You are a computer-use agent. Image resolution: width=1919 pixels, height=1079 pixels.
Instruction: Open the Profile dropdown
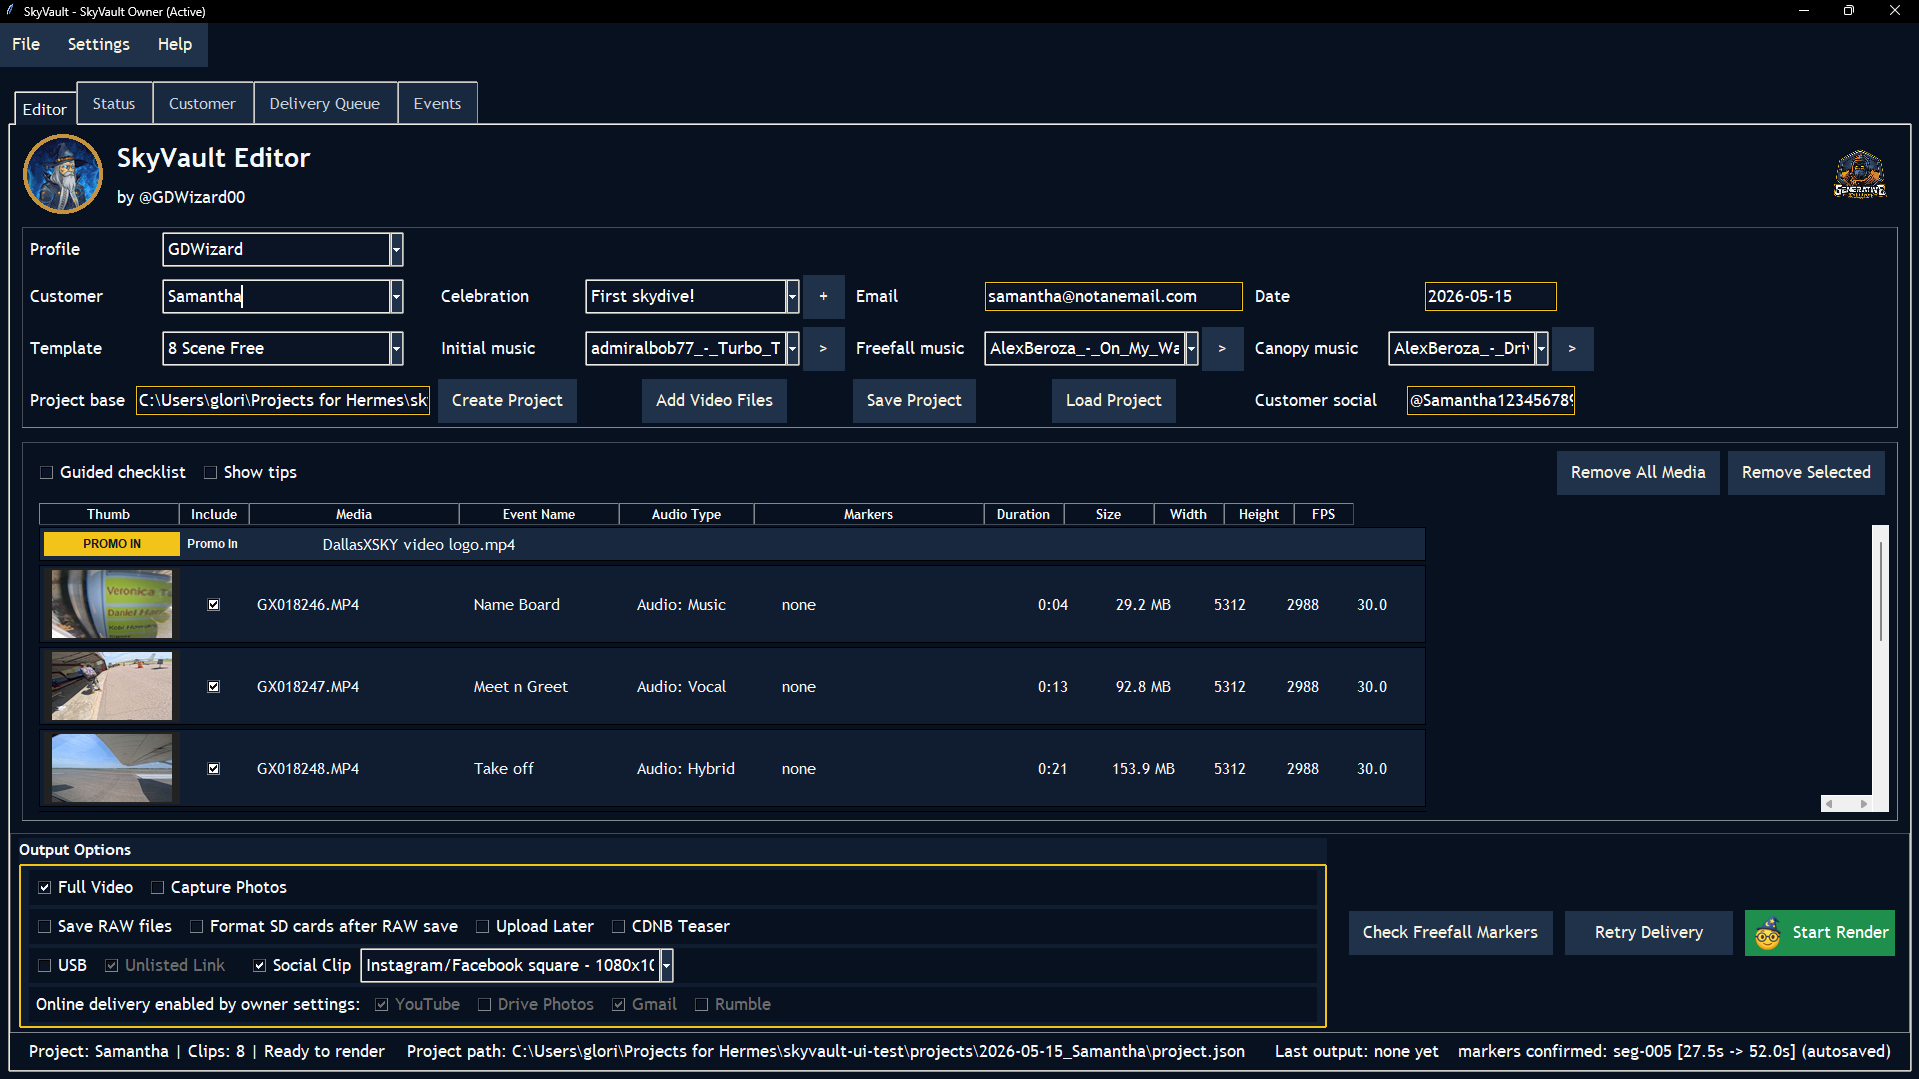(396, 249)
